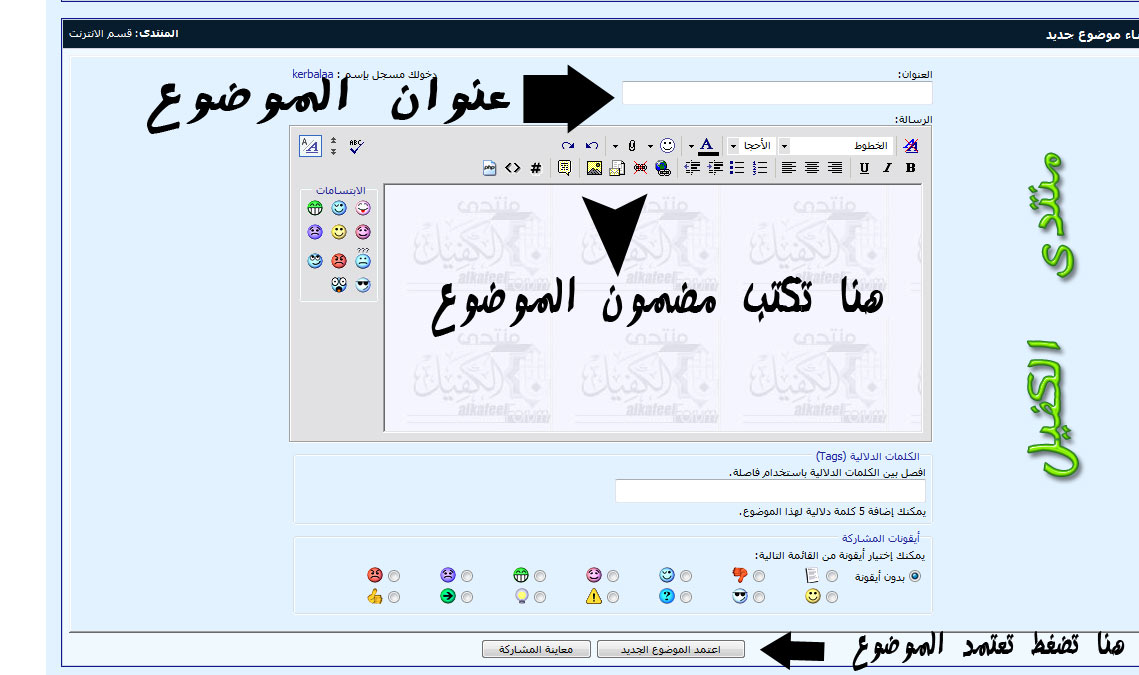Choose the thumbs-down post icon radio

(x=759, y=576)
